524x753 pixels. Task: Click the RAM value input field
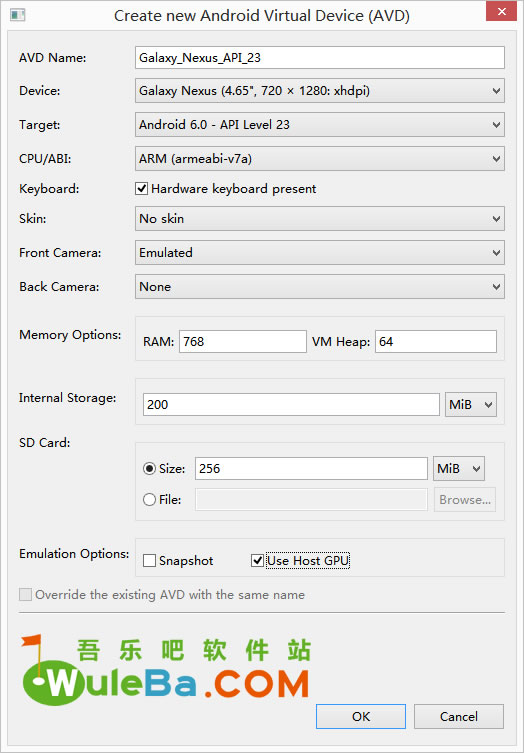pos(243,341)
